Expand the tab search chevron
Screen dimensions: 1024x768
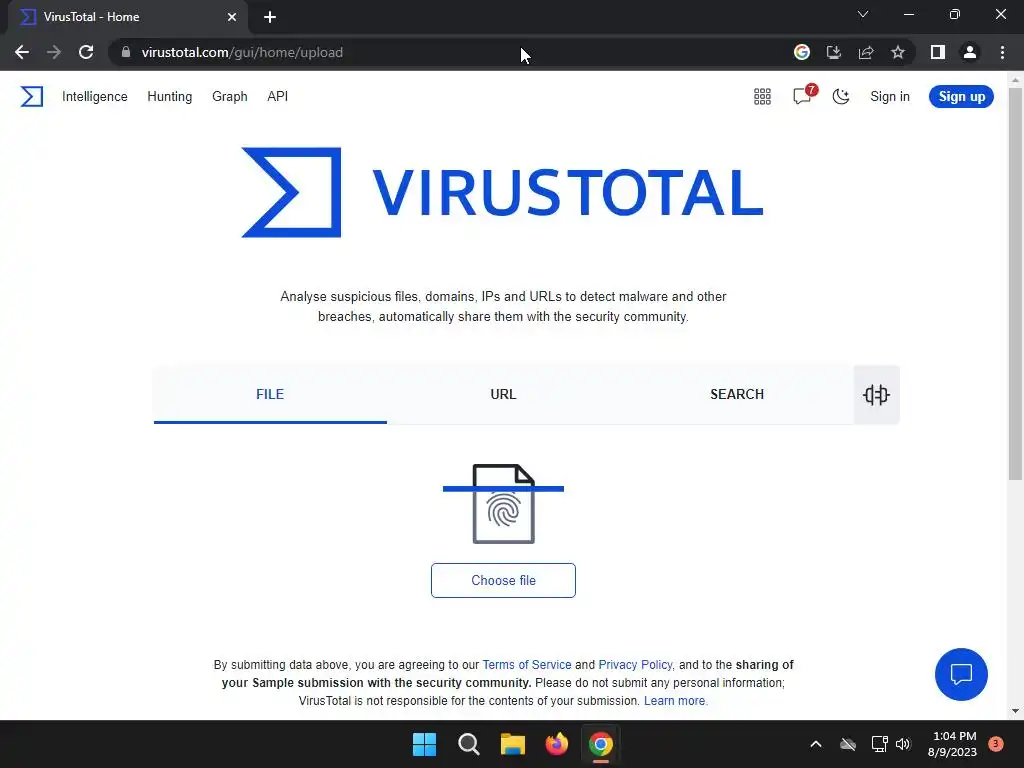tap(863, 14)
